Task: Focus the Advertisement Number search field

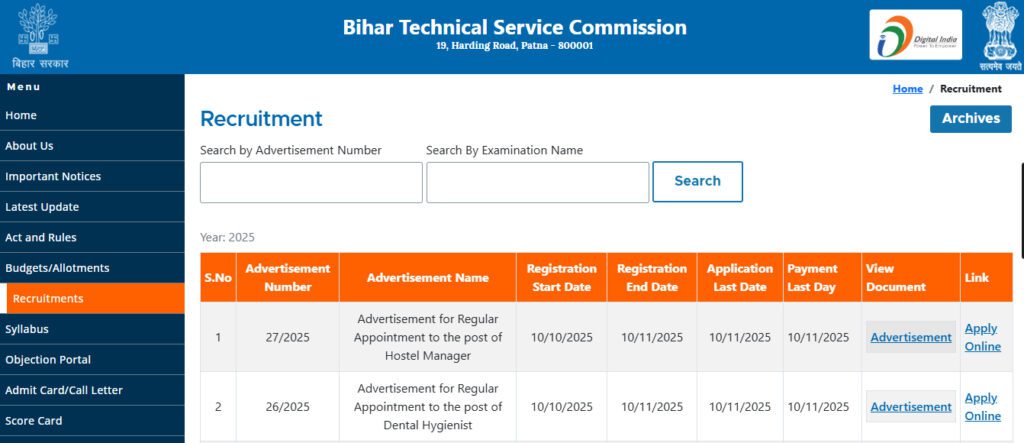Action: (x=311, y=182)
